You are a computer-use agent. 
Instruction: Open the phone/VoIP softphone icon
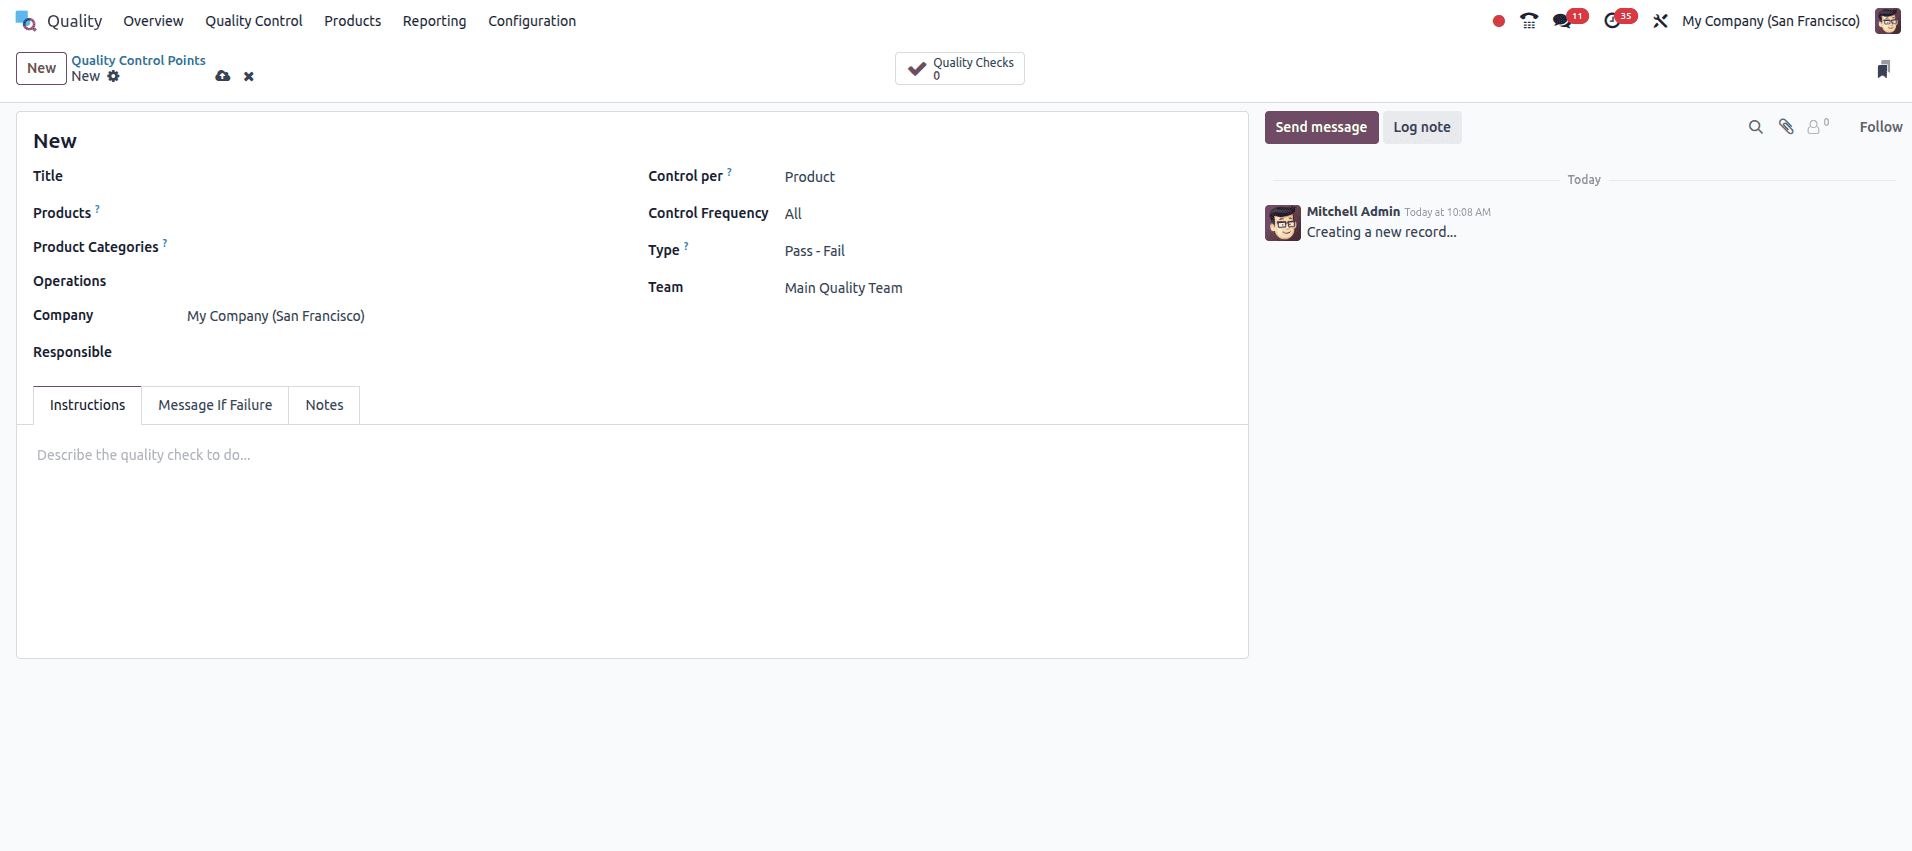pos(1530,20)
